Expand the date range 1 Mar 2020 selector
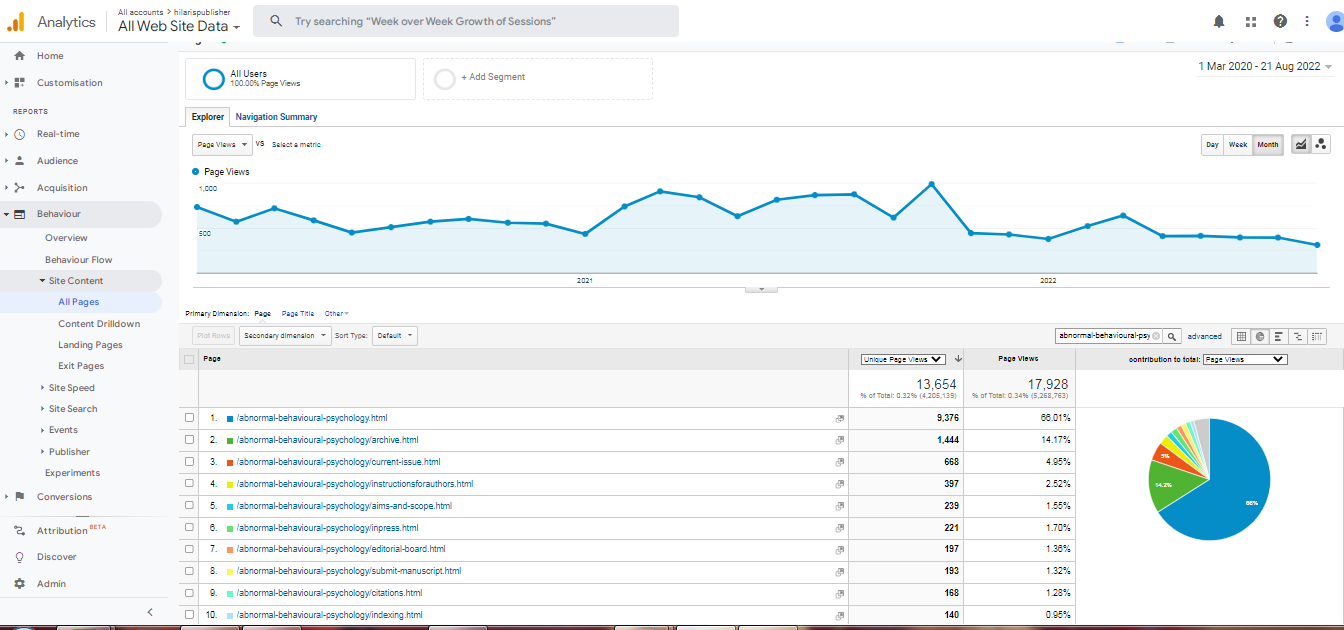Viewport: 1344px width, 630px height. pyautogui.click(x=1265, y=66)
